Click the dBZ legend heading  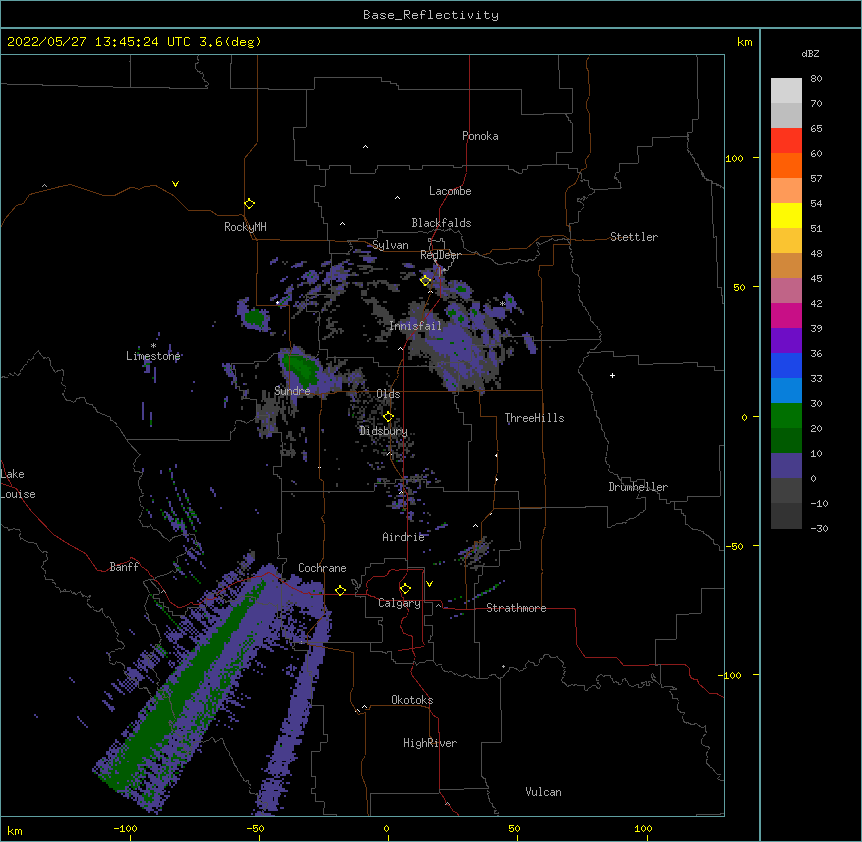tap(810, 53)
